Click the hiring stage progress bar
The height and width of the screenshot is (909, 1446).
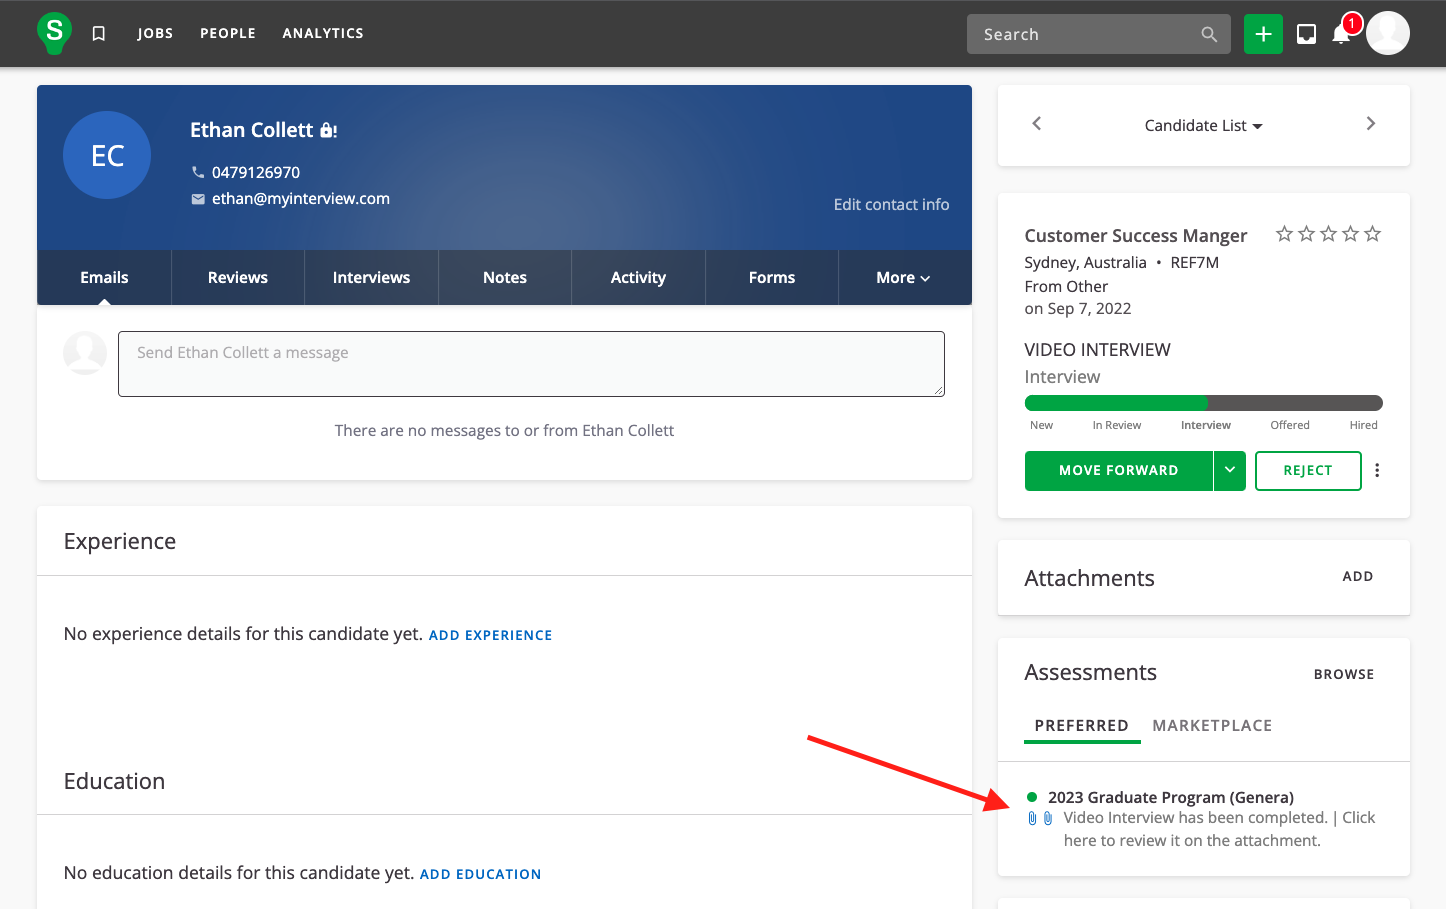(x=1203, y=403)
